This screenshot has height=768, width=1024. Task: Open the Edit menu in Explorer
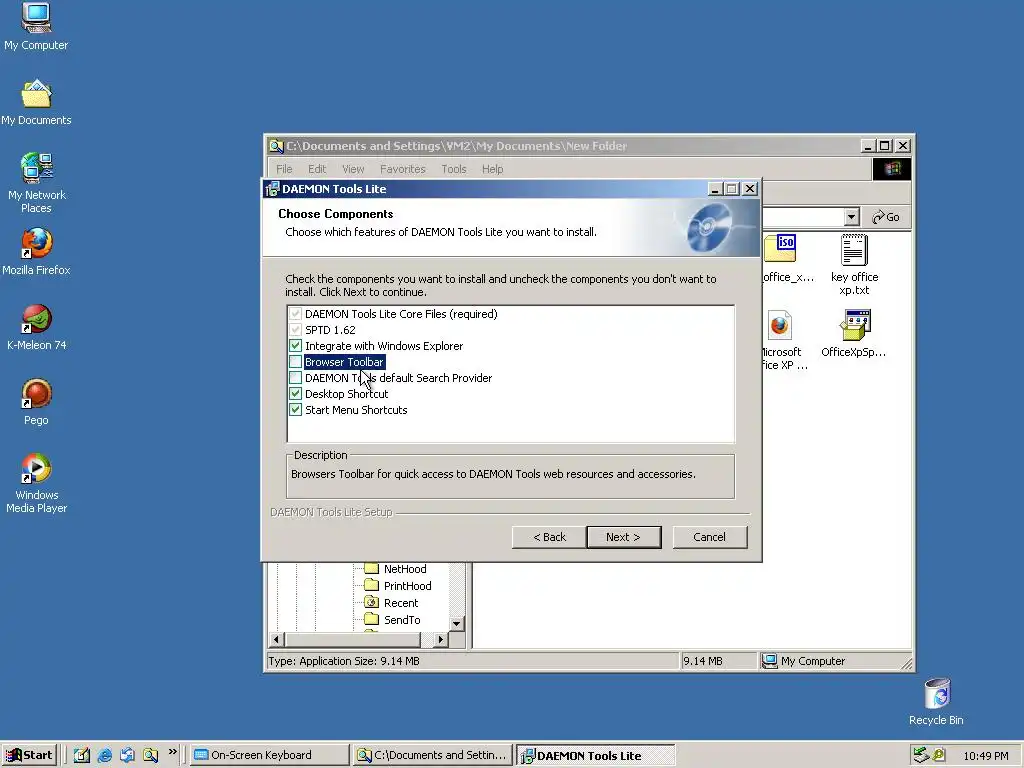click(317, 169)
